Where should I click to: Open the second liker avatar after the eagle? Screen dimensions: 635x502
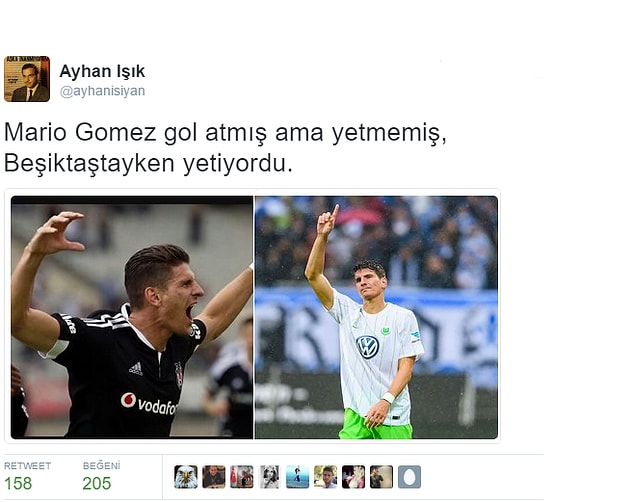[214, 476]
